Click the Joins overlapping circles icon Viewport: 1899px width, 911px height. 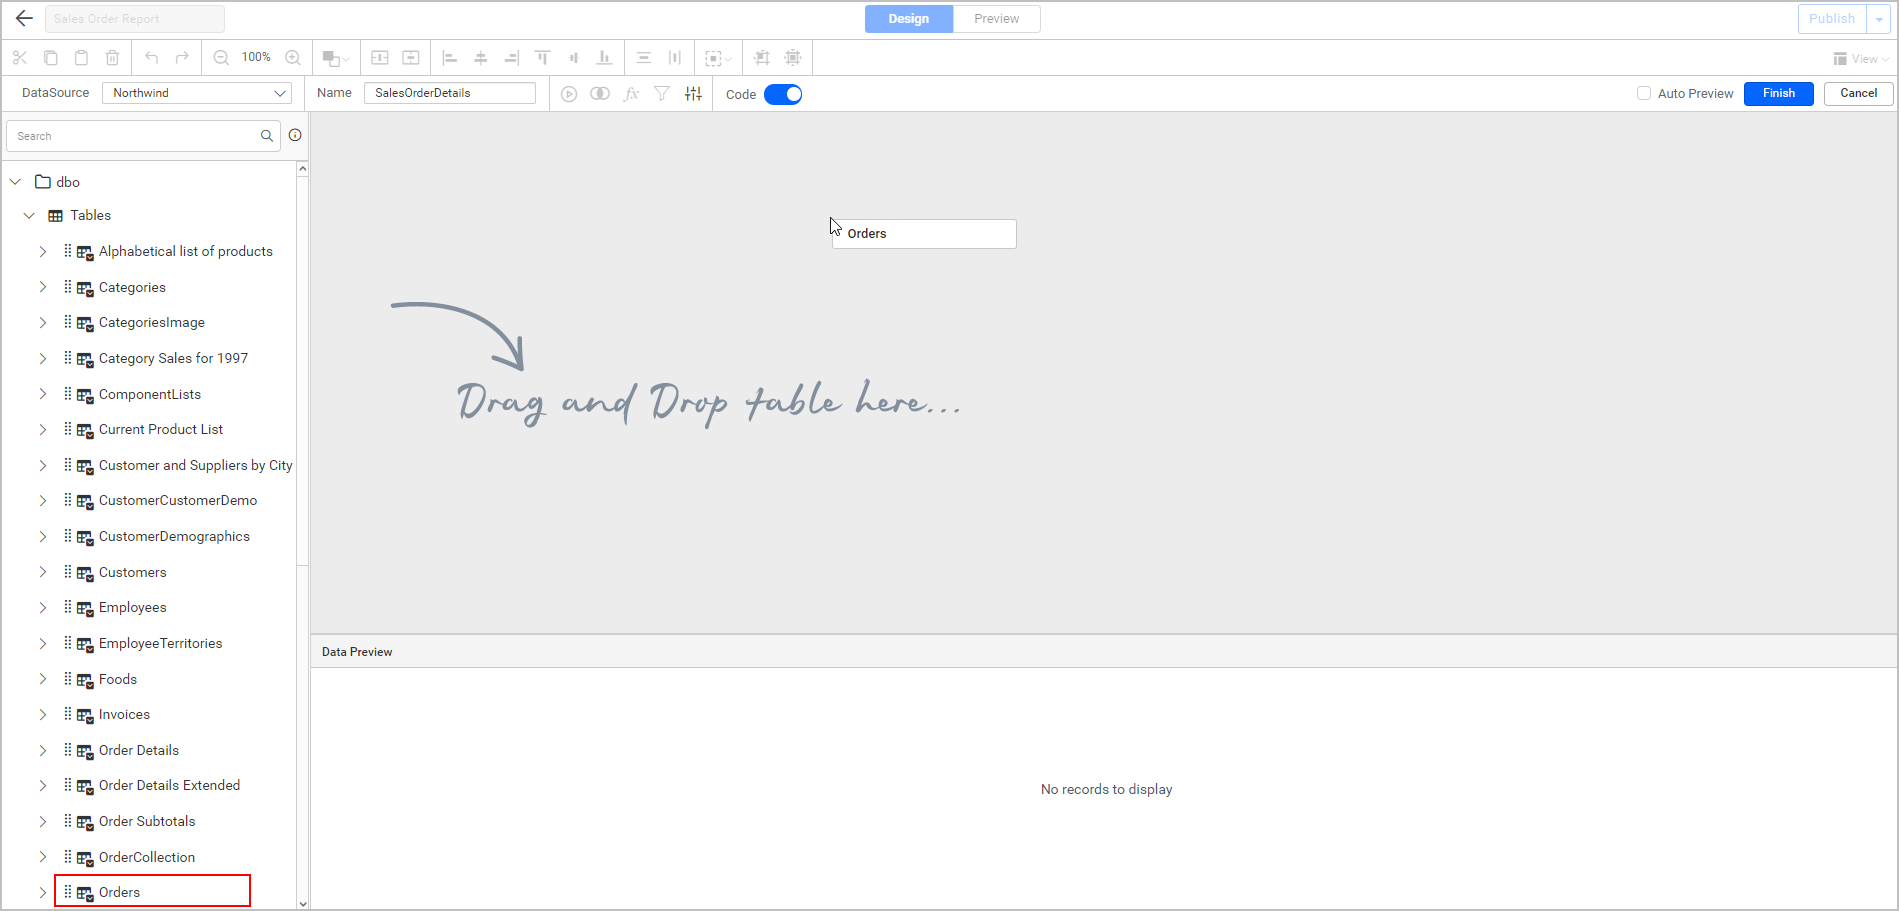(600, 94)
